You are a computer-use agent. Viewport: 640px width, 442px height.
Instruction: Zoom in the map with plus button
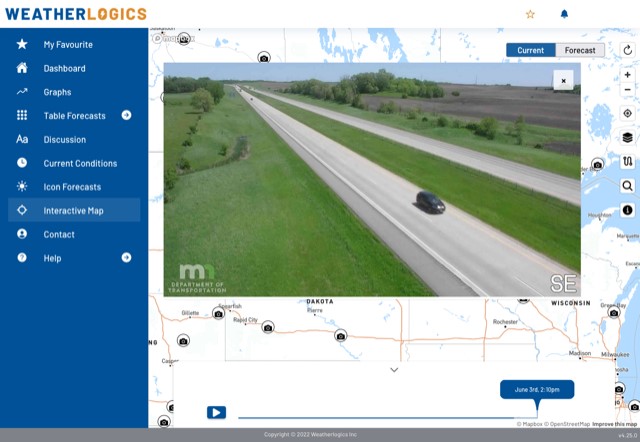click(628, 75)
